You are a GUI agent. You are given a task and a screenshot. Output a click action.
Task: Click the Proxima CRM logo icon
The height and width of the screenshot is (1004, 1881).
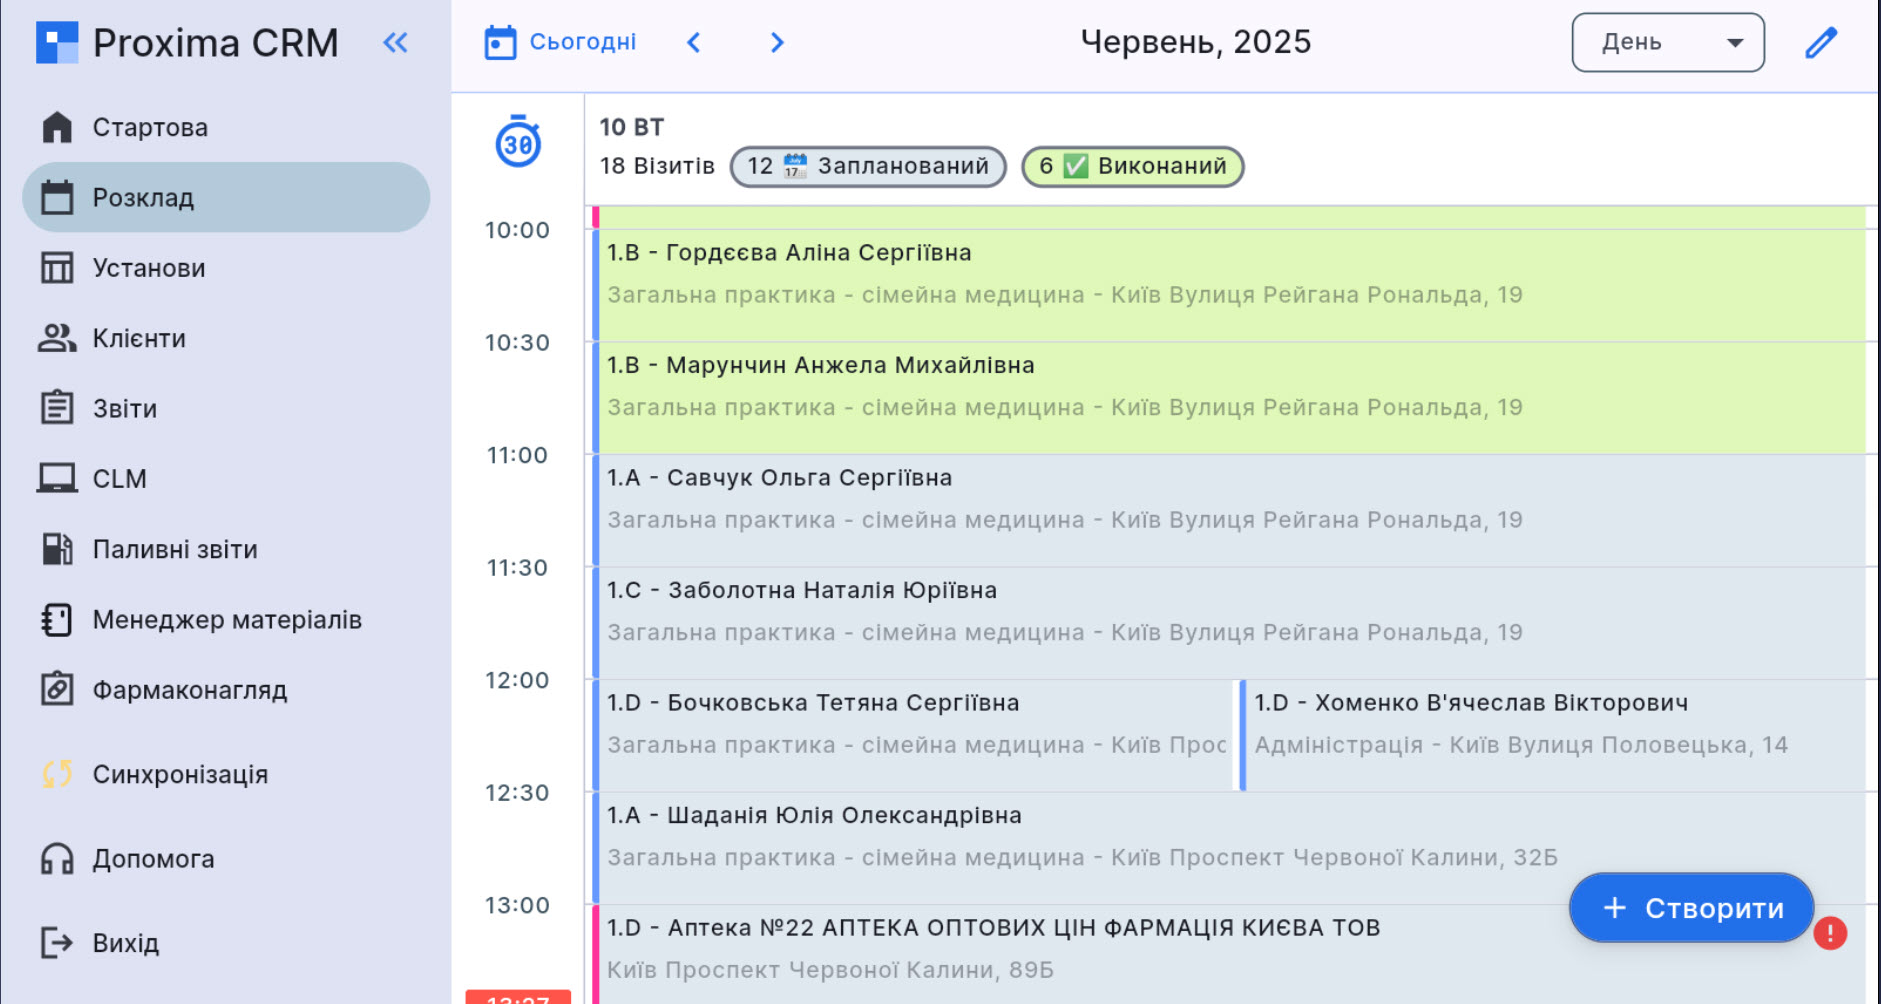click(x=57, y=43)
